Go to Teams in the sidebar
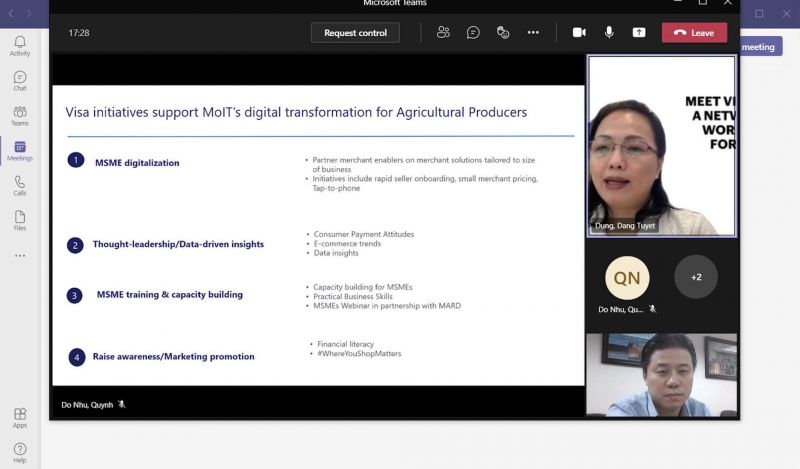Screen dimensions: 800x469 pyautogui.click(x=20, y=116)
